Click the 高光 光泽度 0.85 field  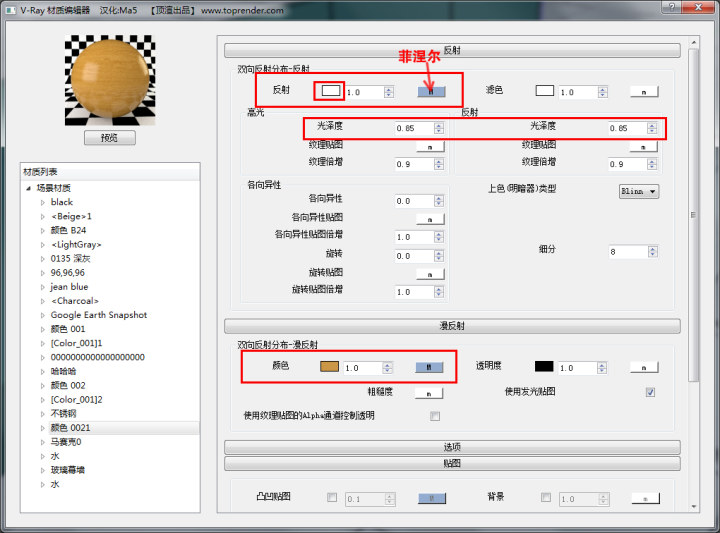pyautogui.click(x=414, y=128)
